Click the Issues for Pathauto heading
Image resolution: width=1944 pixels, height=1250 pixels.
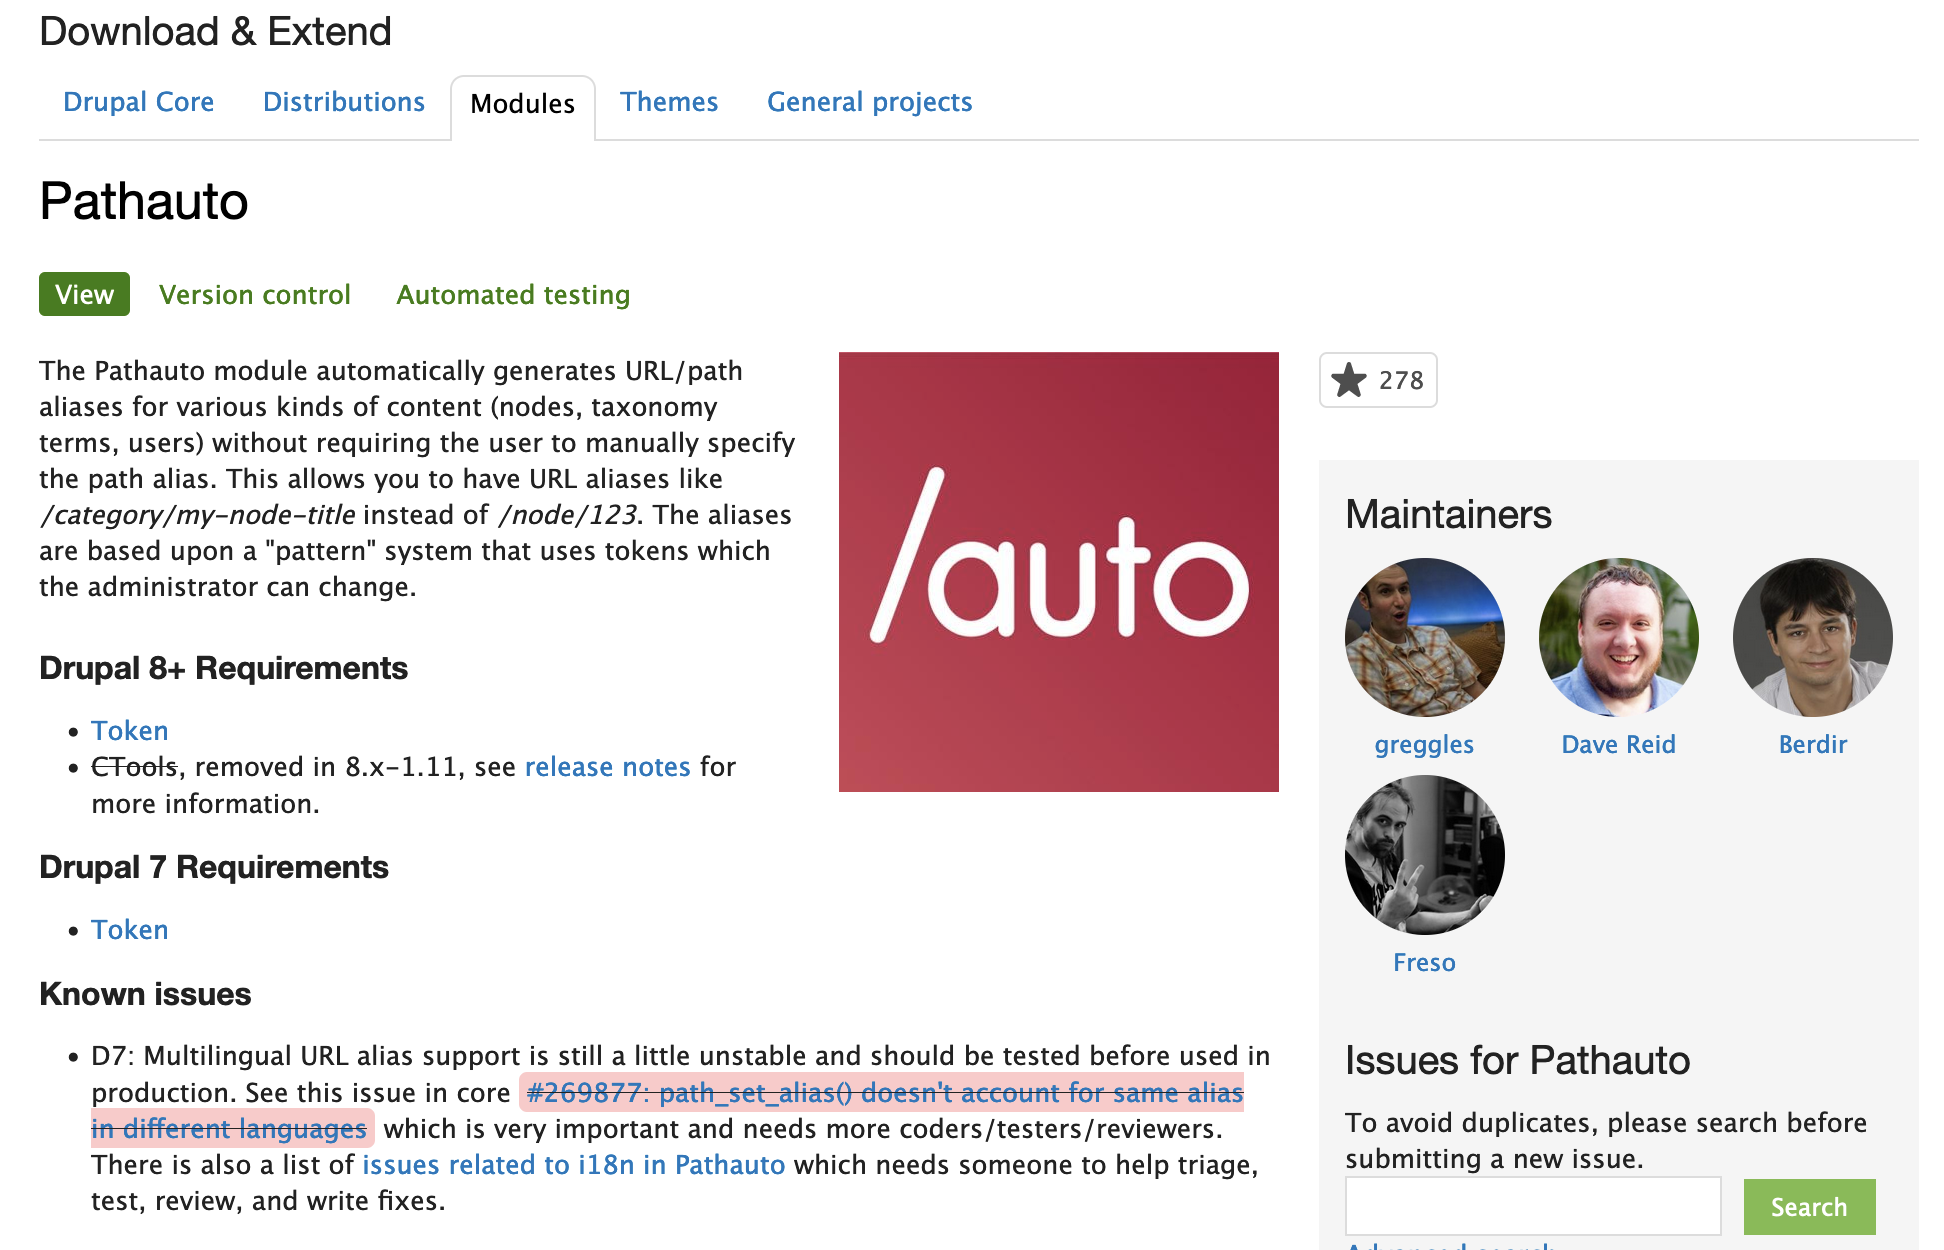[1517, 1060]
